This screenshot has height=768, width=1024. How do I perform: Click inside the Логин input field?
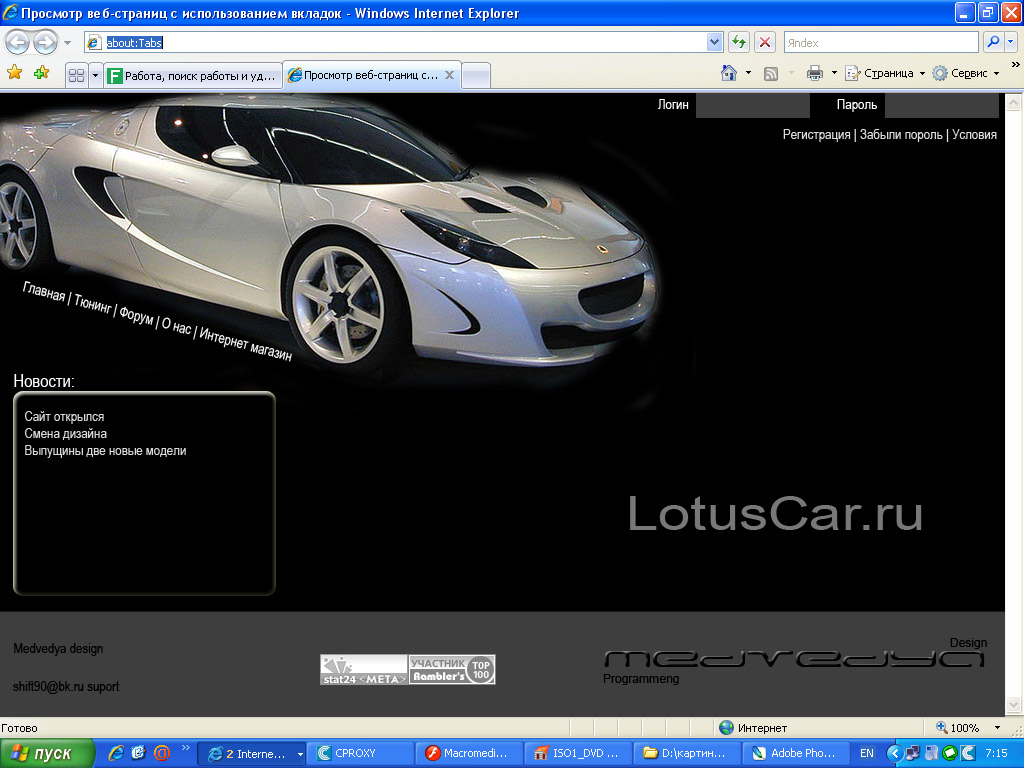752,104
